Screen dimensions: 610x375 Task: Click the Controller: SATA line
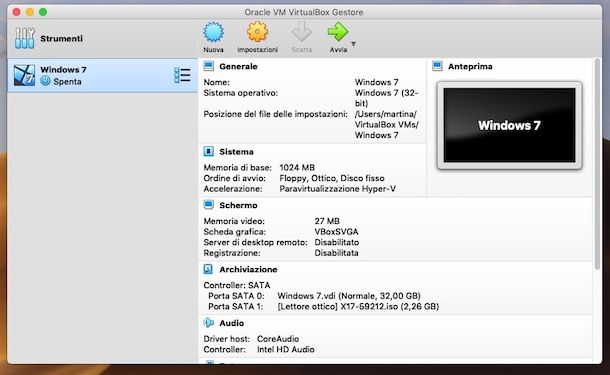(x=237, y=285)
